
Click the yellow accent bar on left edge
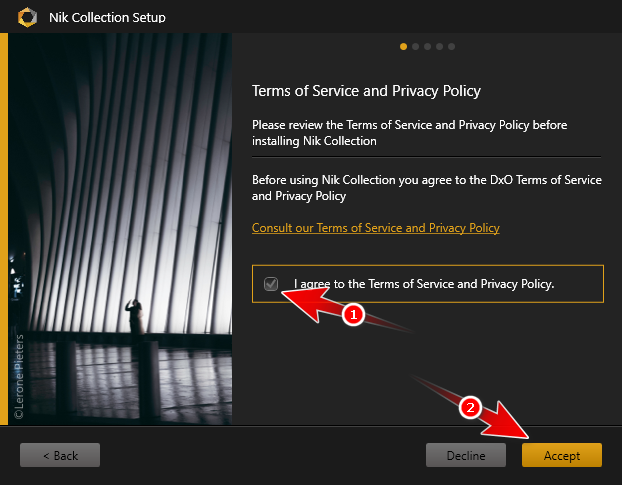point(4,230)
